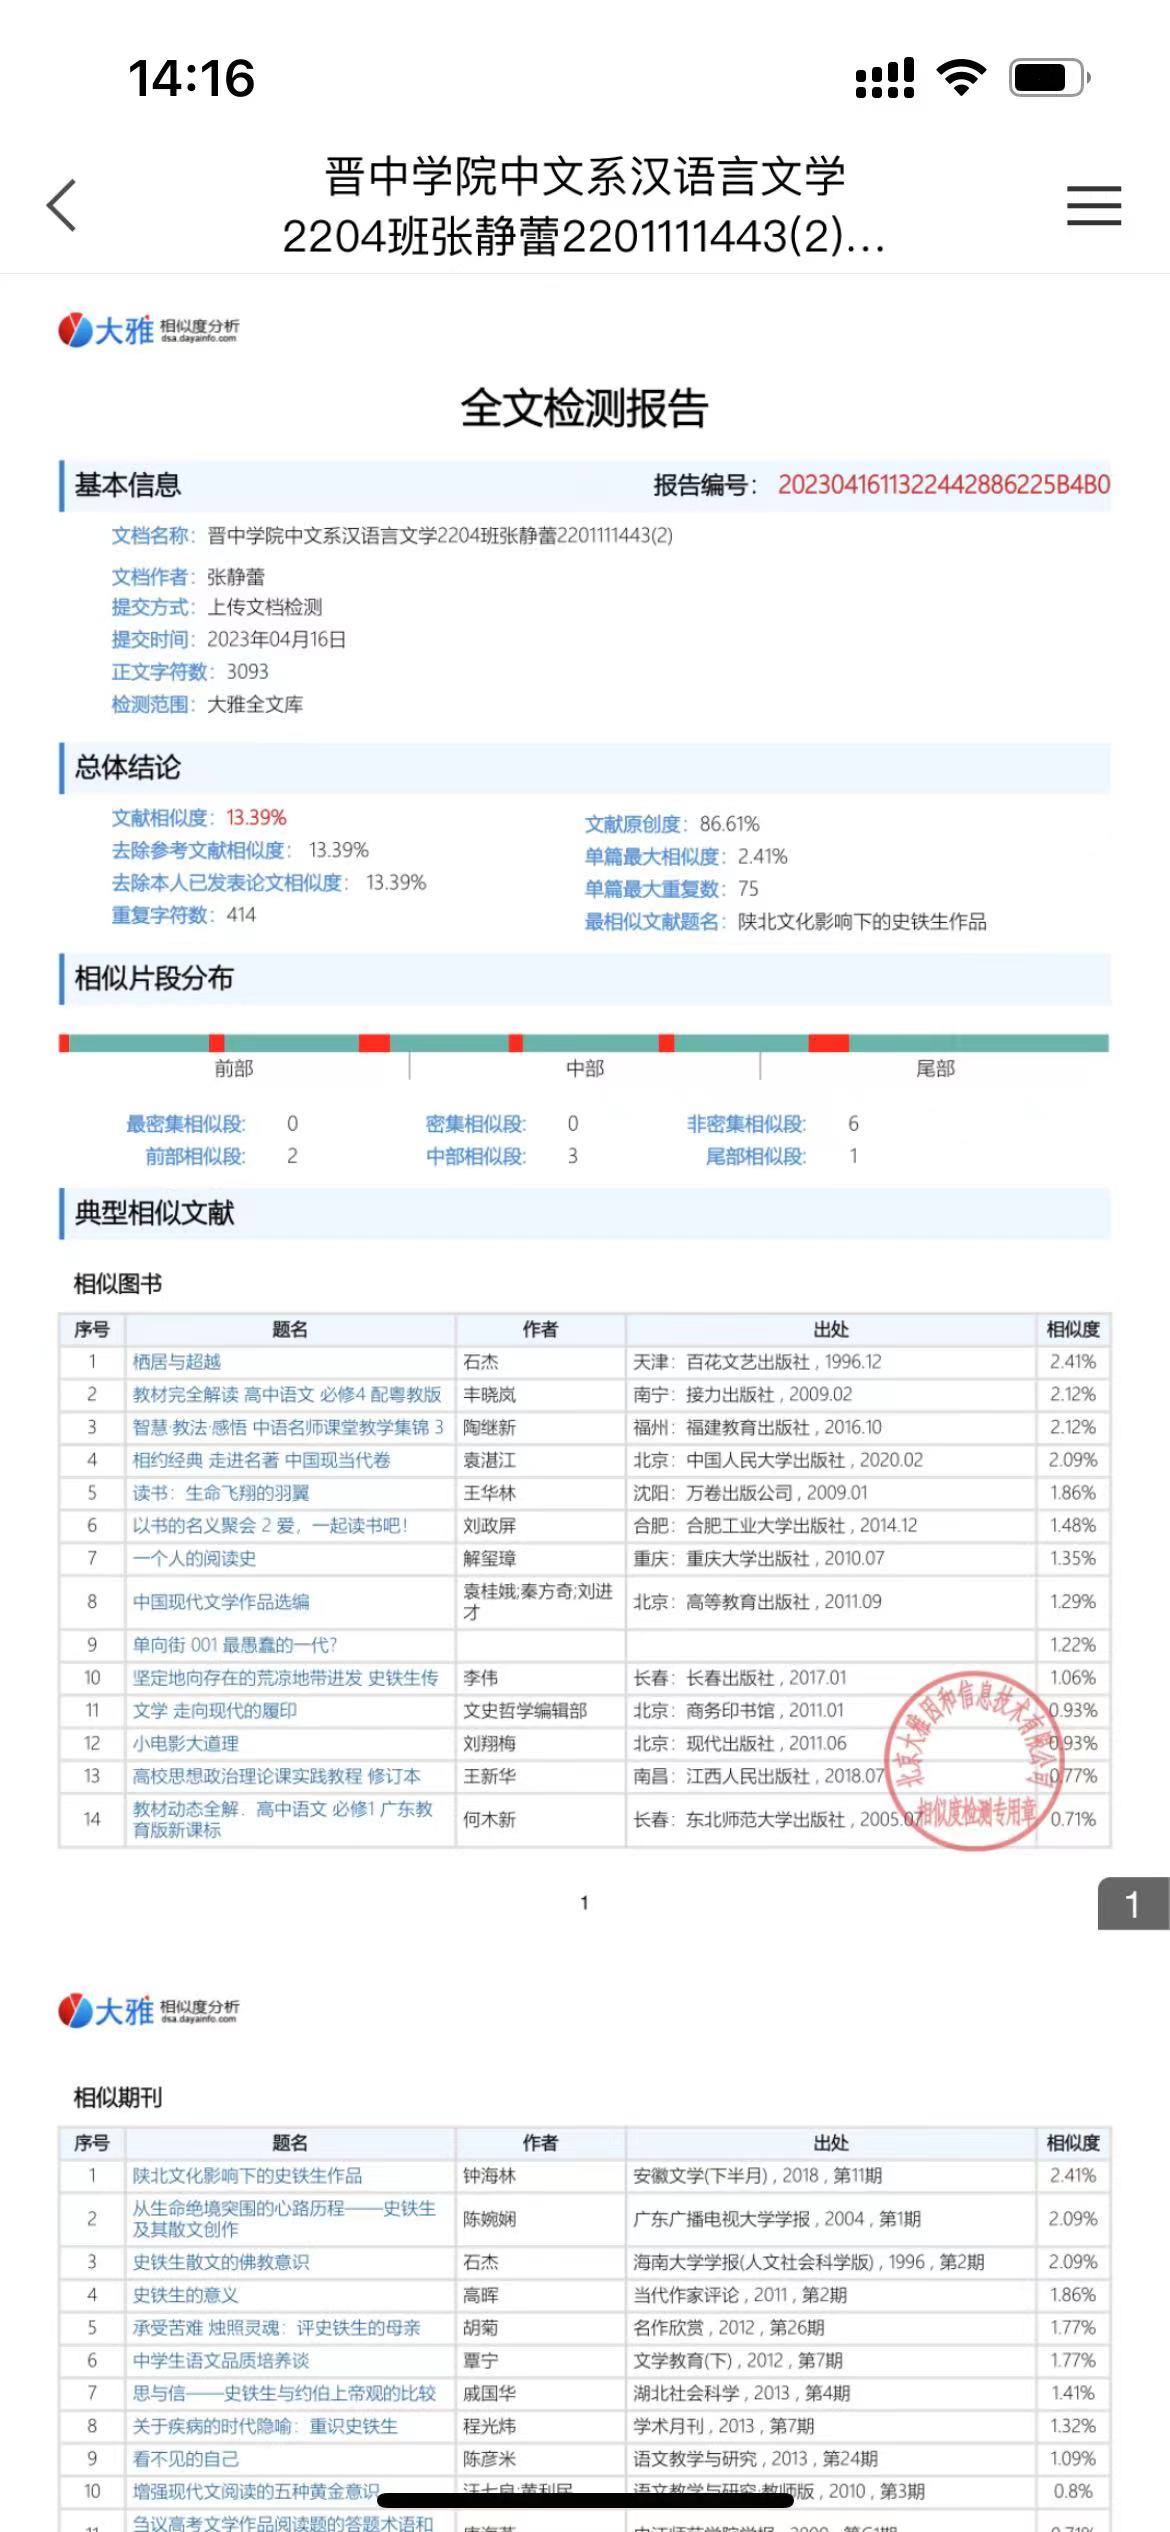The width and height of the screenshot is (1170, 2532).
Task: Open book 坚定地向存在的荒凉地带进发 史铁生传
Action: coord(285,1678)
